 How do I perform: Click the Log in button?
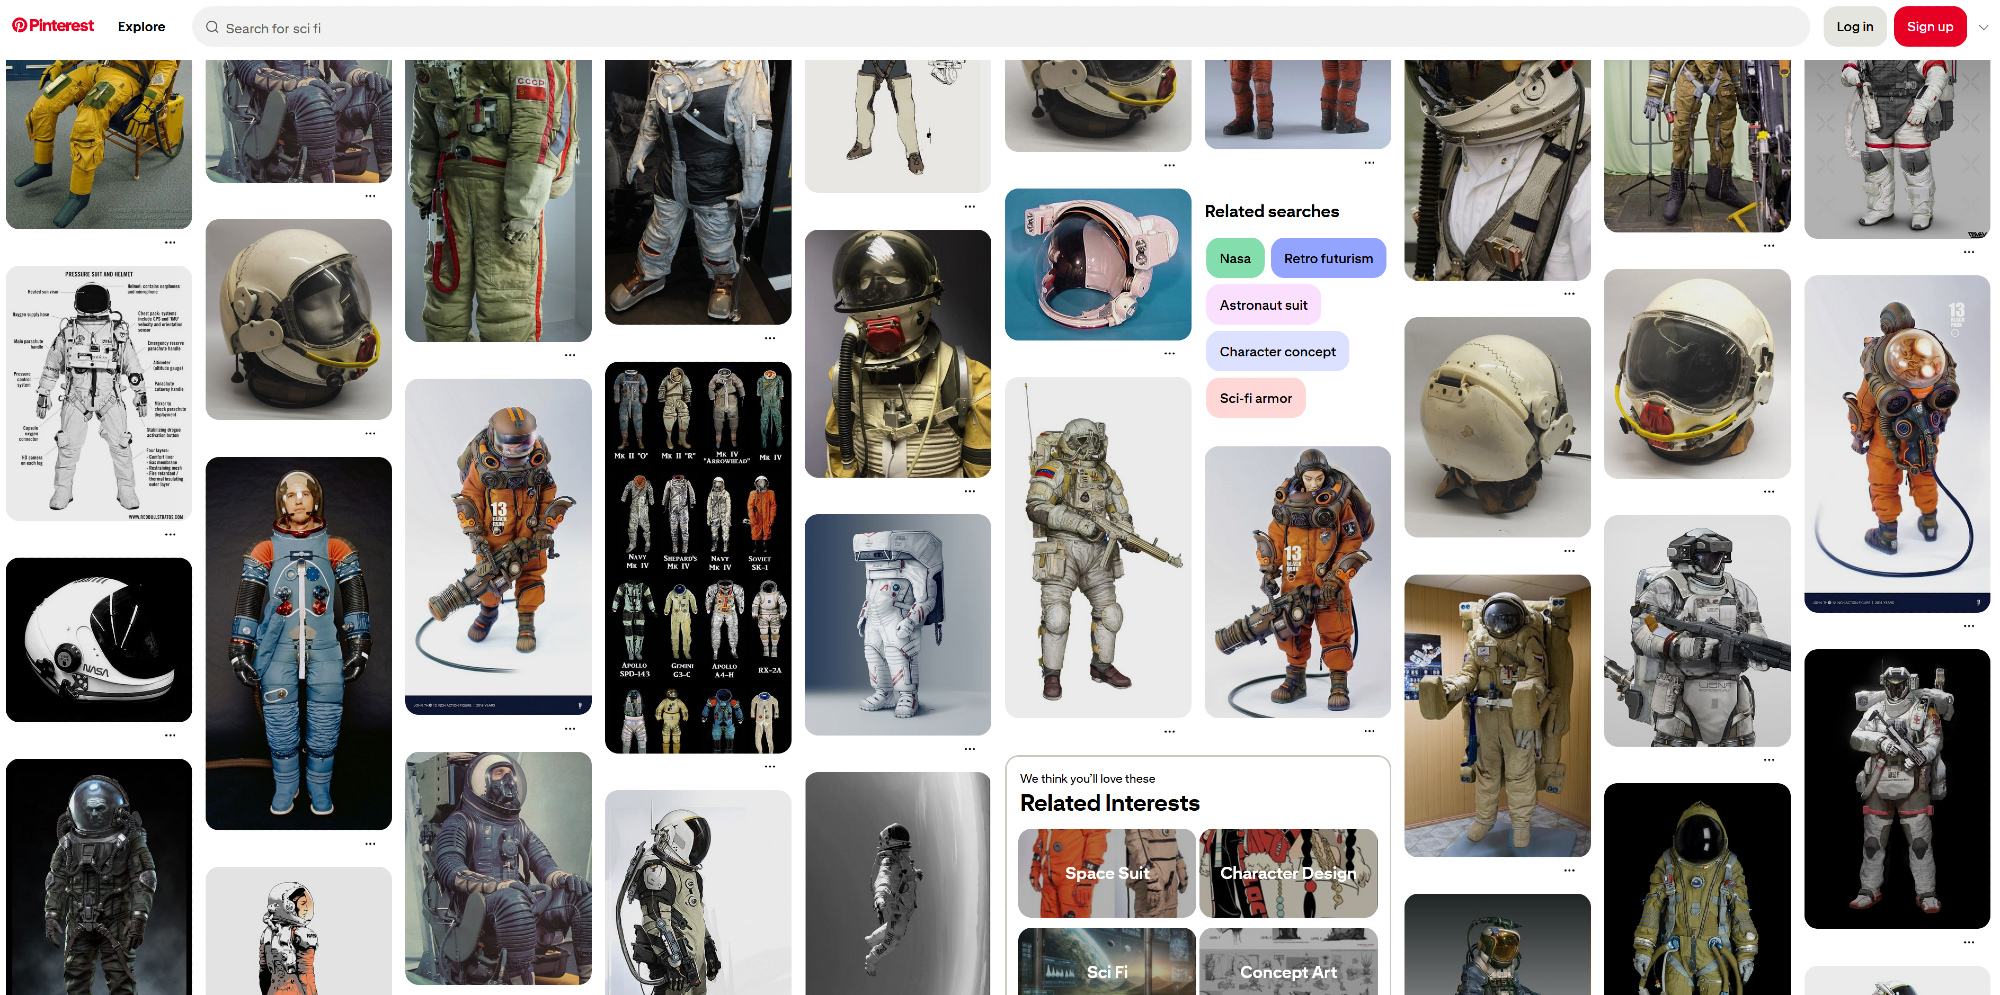click(x=1854, y=27)
